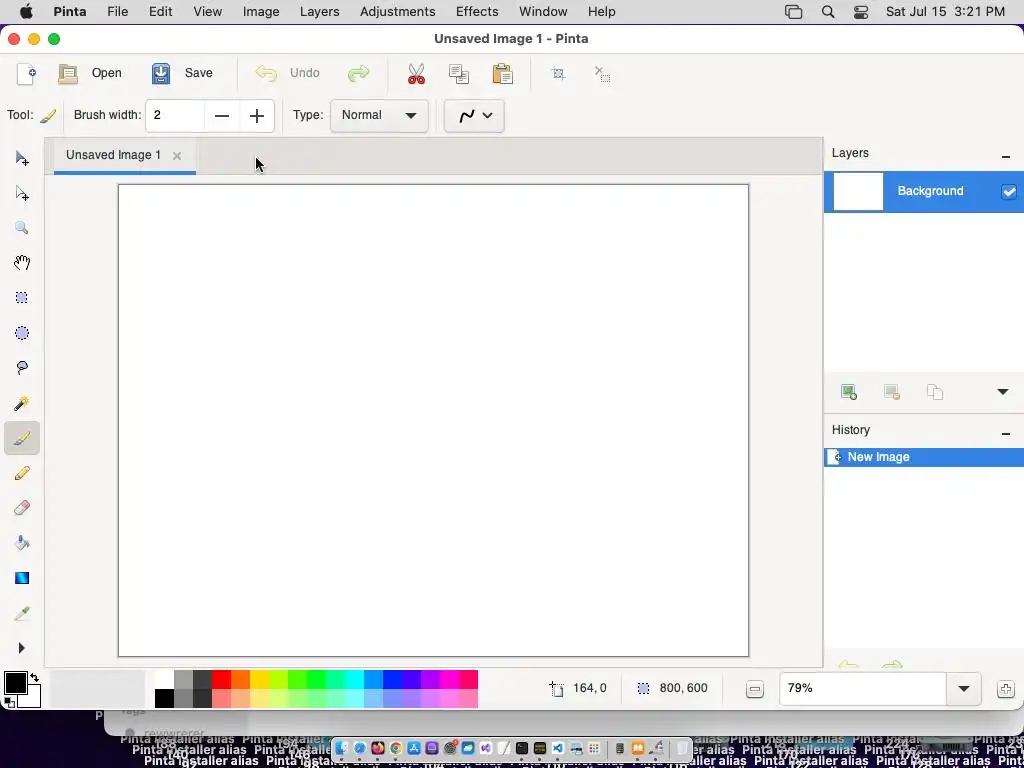The image size is (1024, 768).
Task: Click the Paste clipboard icon
Action: pos(502,74)
